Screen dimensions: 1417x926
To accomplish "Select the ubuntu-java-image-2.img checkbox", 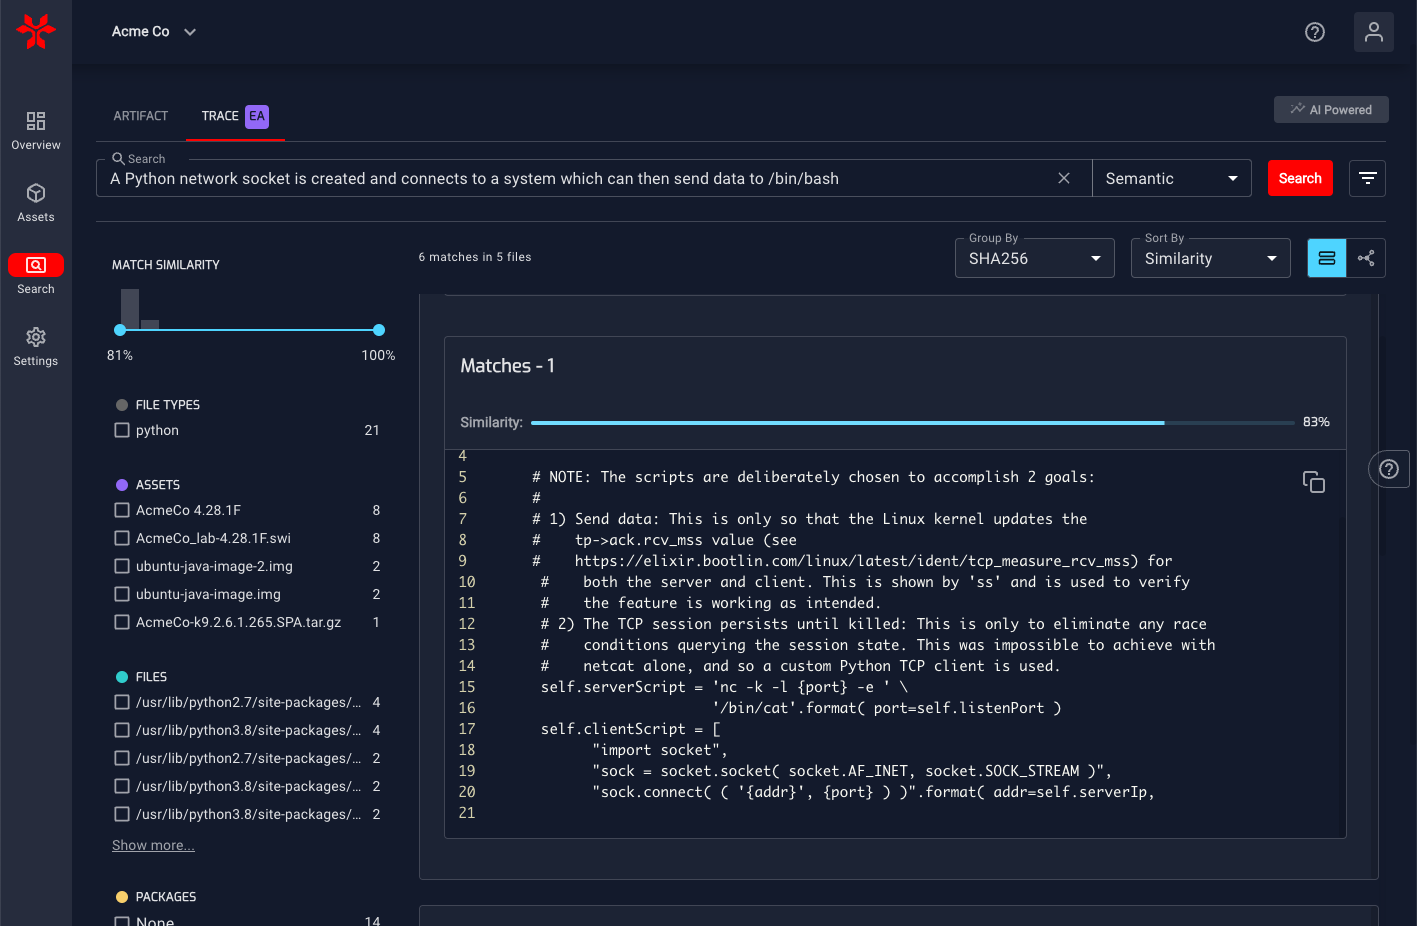I will 121,566.
